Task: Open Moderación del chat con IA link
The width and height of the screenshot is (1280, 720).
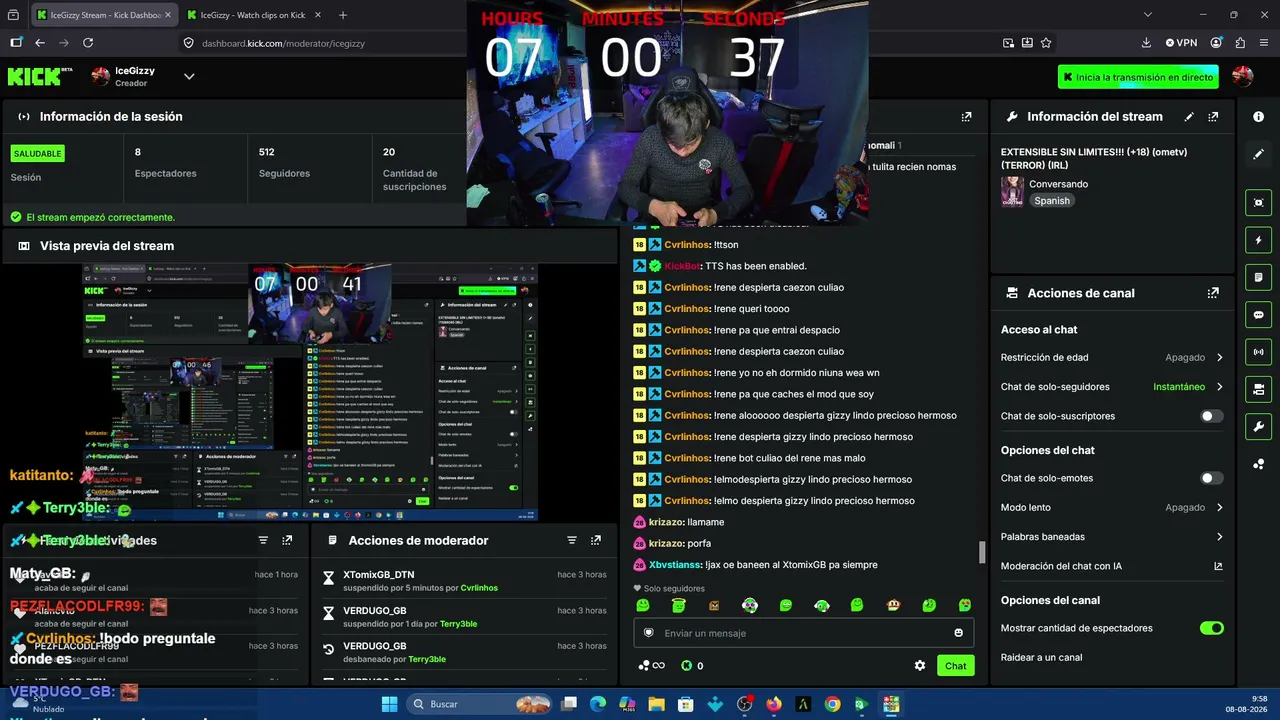Action: (1112, 566)
